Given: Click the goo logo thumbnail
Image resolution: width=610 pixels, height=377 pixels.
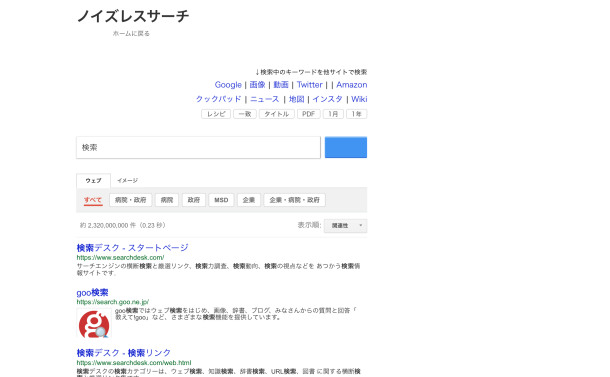Looking at the screenshot, I should (94, 323).
